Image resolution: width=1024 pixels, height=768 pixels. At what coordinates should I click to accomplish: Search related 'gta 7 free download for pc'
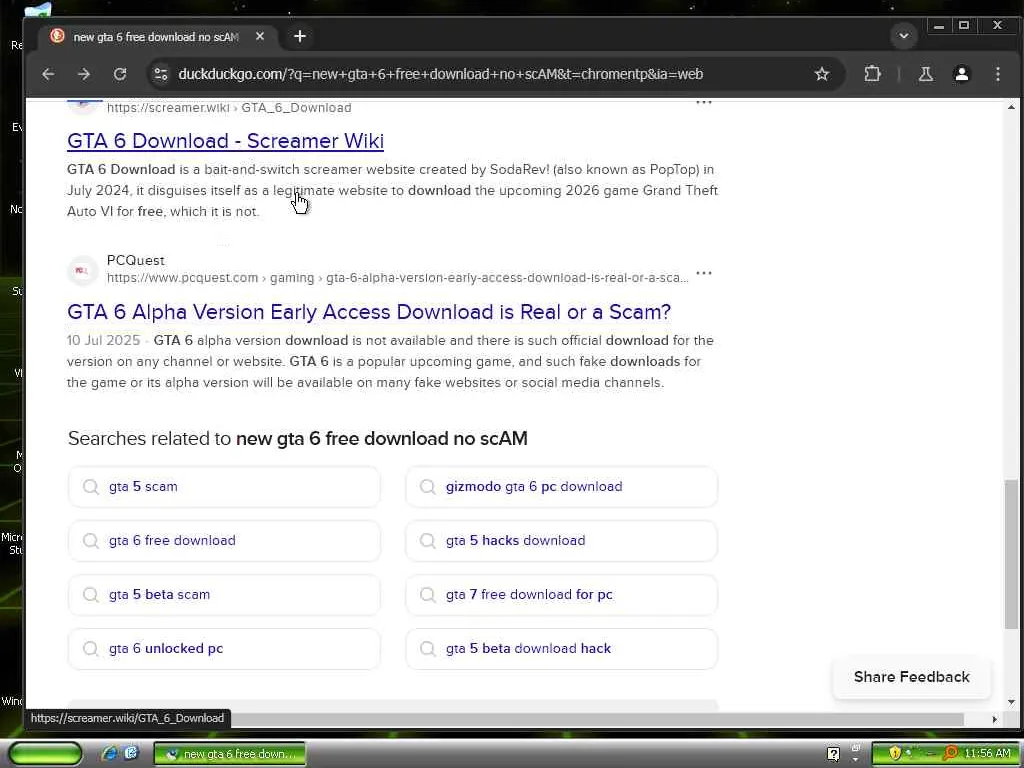coord(562,595)
